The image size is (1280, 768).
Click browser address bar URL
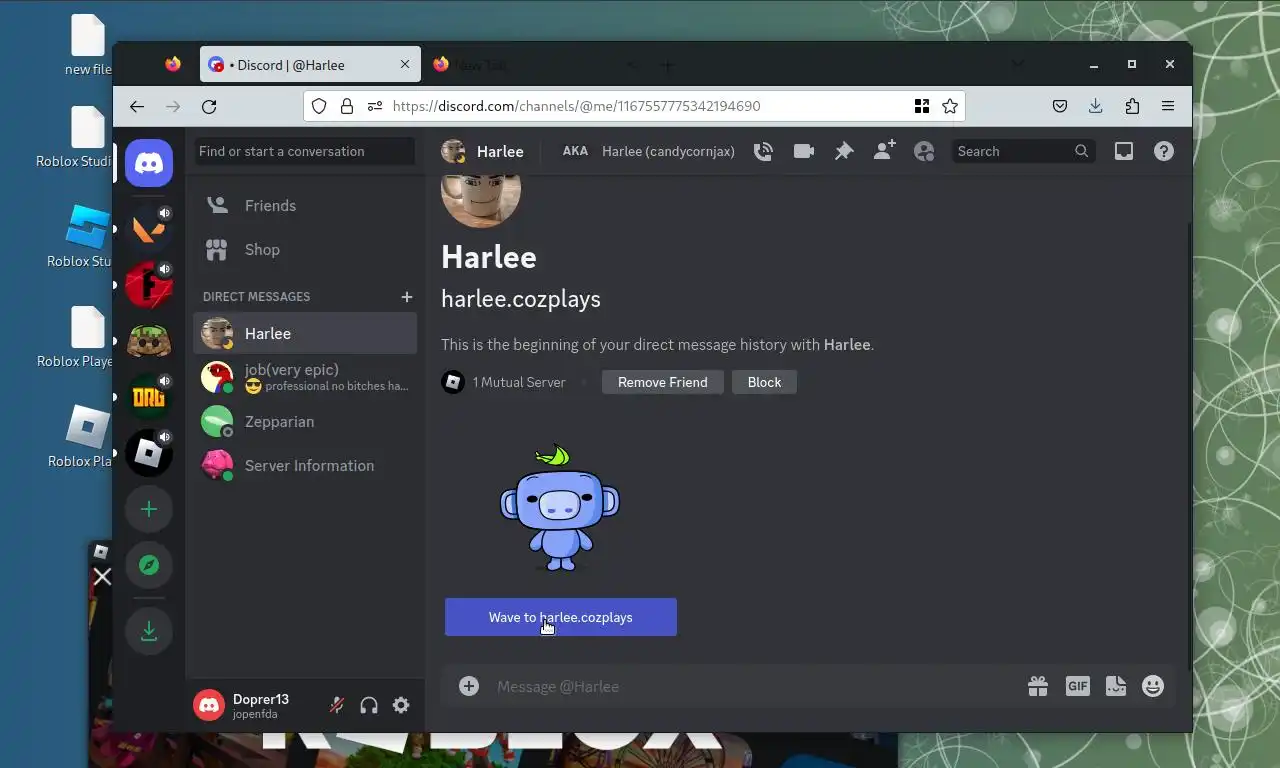(576, 106)
